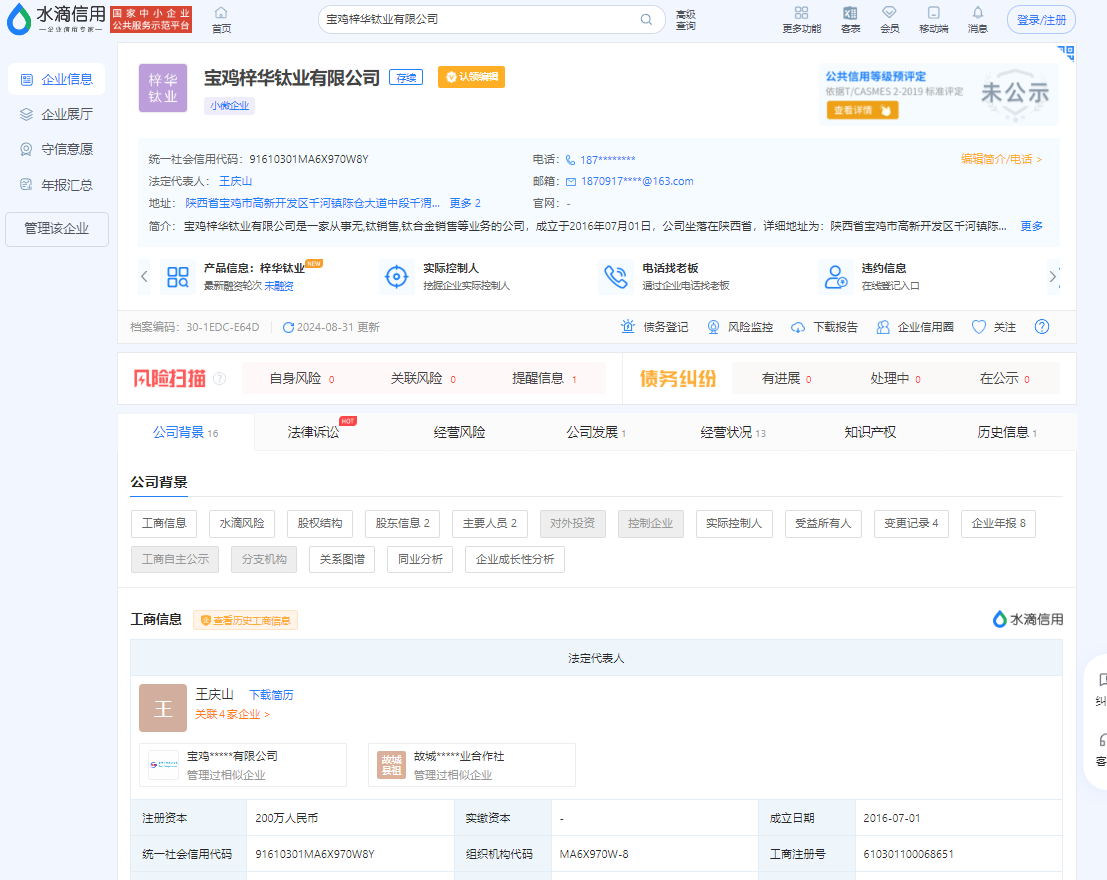Select 企业信息 in the left sidebar
The width and height of the screenshot is (1107, 880).
56,79
